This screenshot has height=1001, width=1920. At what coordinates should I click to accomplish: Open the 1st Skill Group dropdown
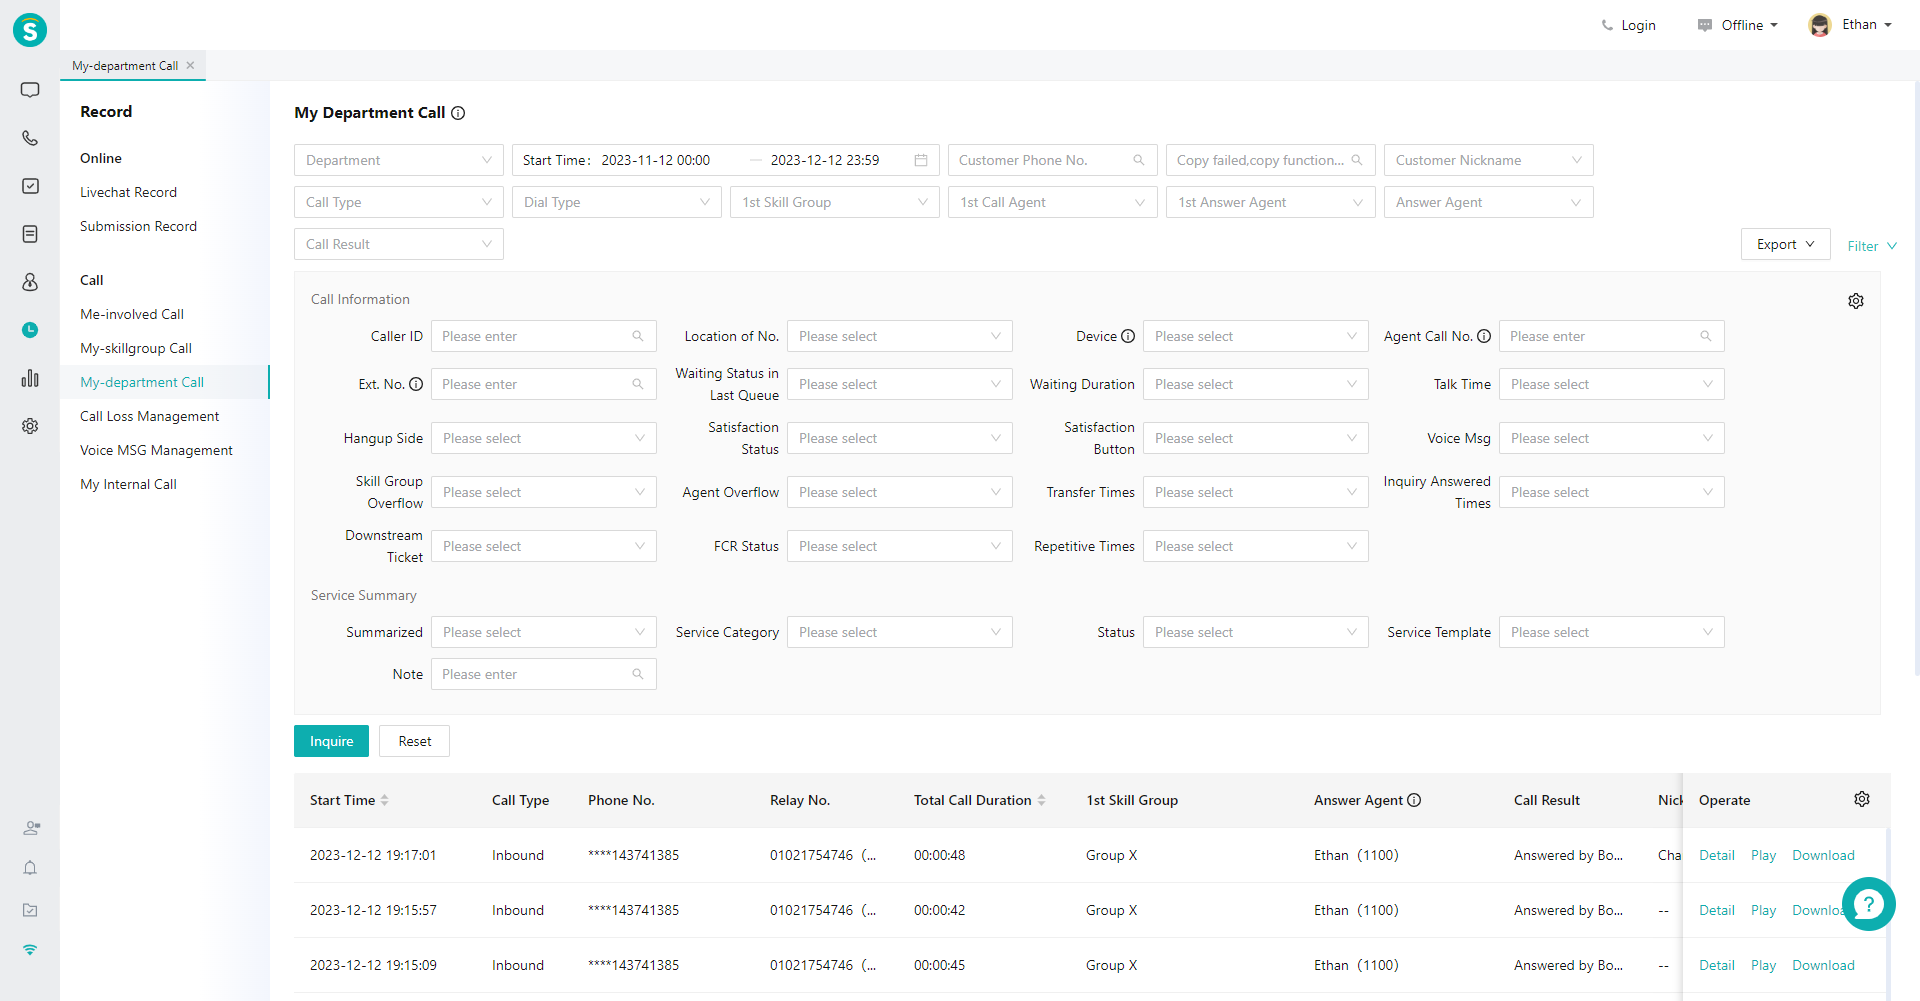click(x=835, y=202)
